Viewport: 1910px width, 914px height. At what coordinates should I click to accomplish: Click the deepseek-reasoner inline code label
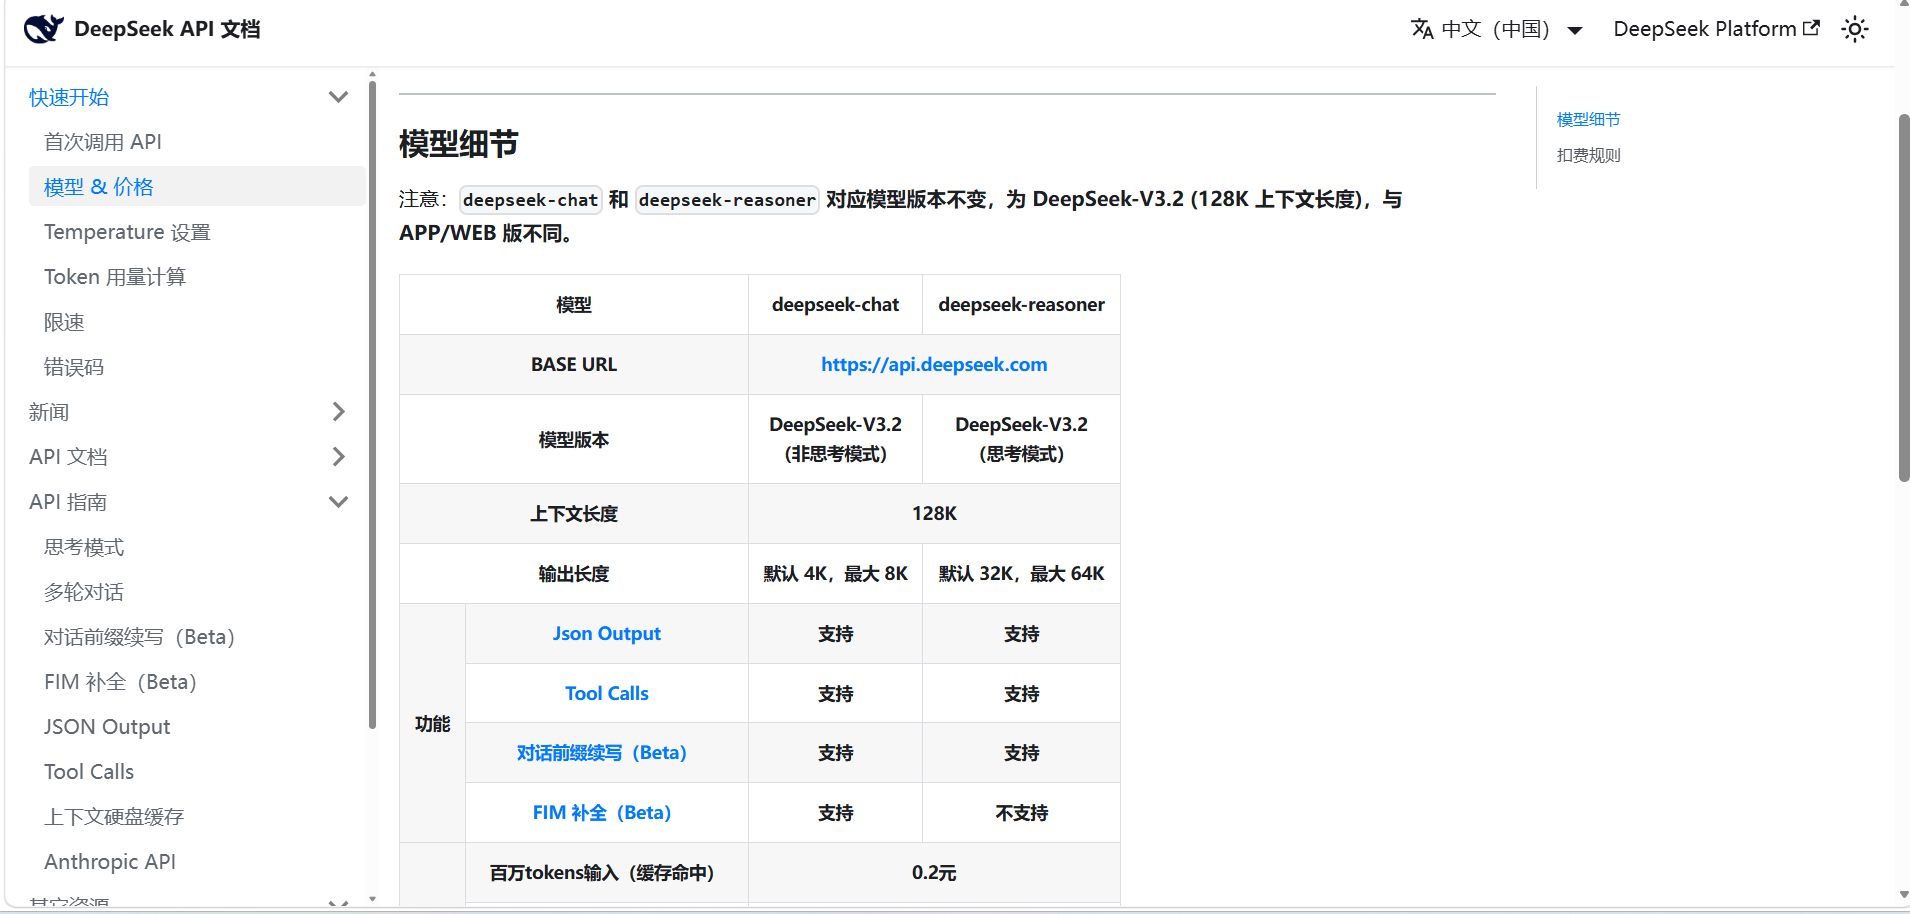[727, 200]
